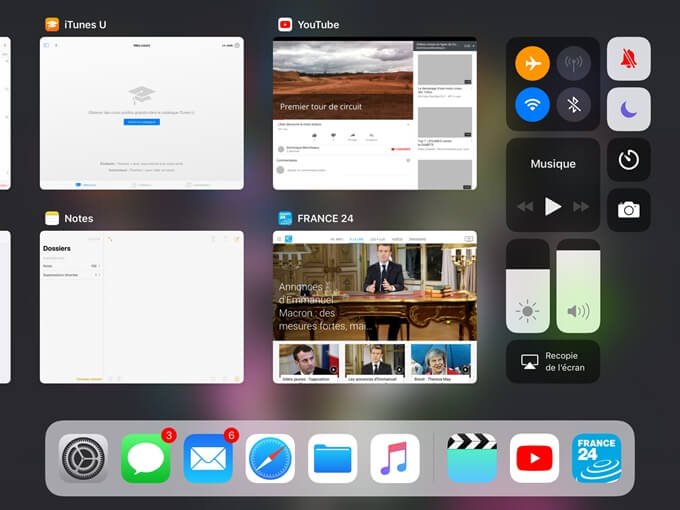The image size is (680, 510).
Task: Open the Gilets jaunes video thumbnail
Action: tap(309, 360)
